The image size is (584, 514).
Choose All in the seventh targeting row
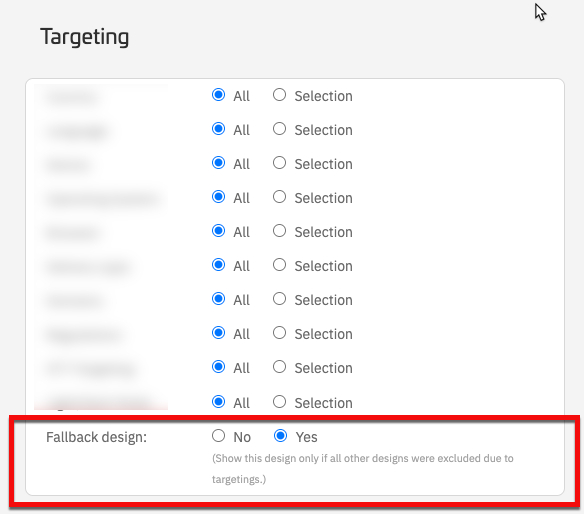coord(218,299)
